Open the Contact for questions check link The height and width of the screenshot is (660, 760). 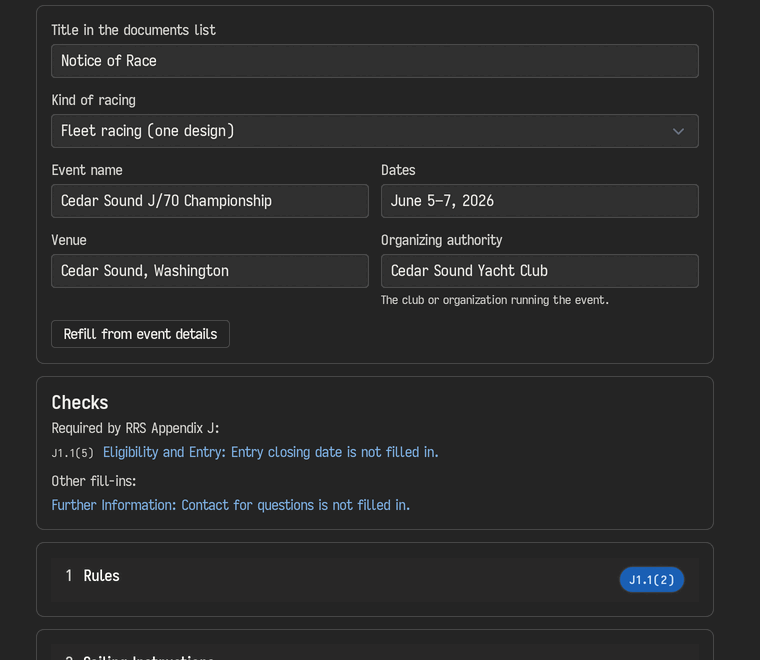coord(231,505)
